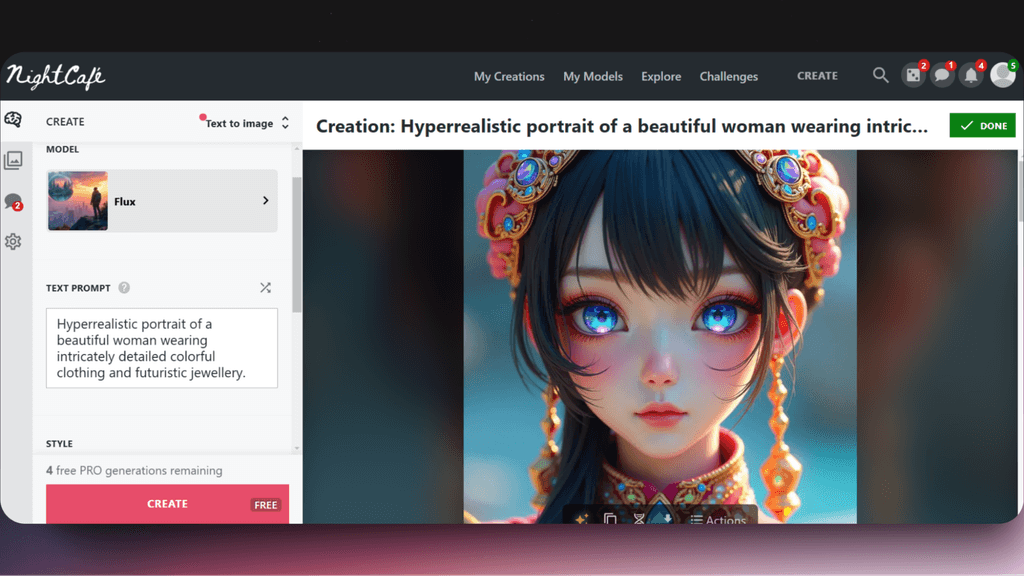This screenshot has width=1024, height=576.
Task: Open the gallery icon in the left sidebar
Action: (13, 161)
